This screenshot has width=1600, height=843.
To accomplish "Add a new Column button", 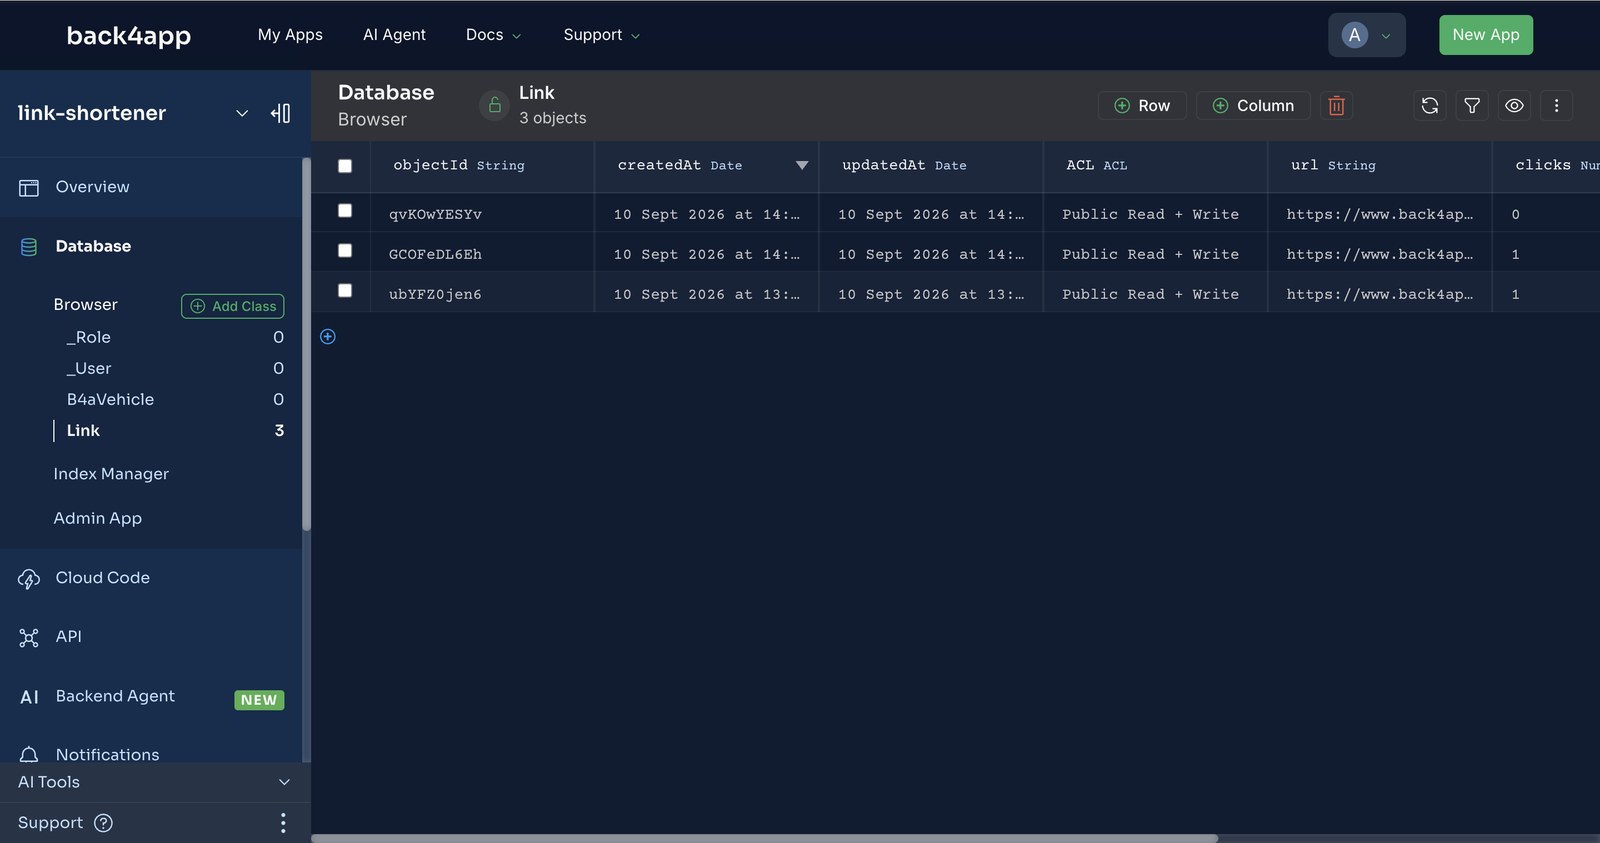I will tap(1253, 105).
